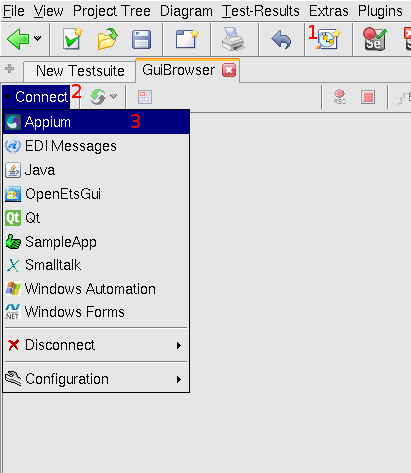This screenshot has width=411, height=473.
Task: Choose EDI Messages from Connect menu
Action: point(96,146)
